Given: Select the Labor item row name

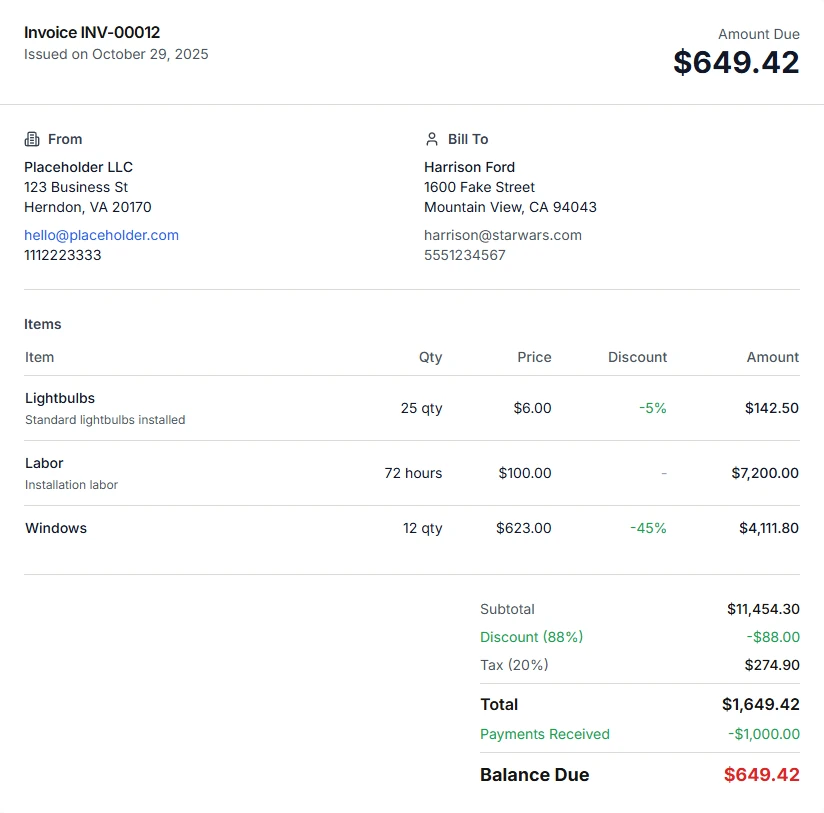Looking at the screenshot, I should (x=44, y=463).
